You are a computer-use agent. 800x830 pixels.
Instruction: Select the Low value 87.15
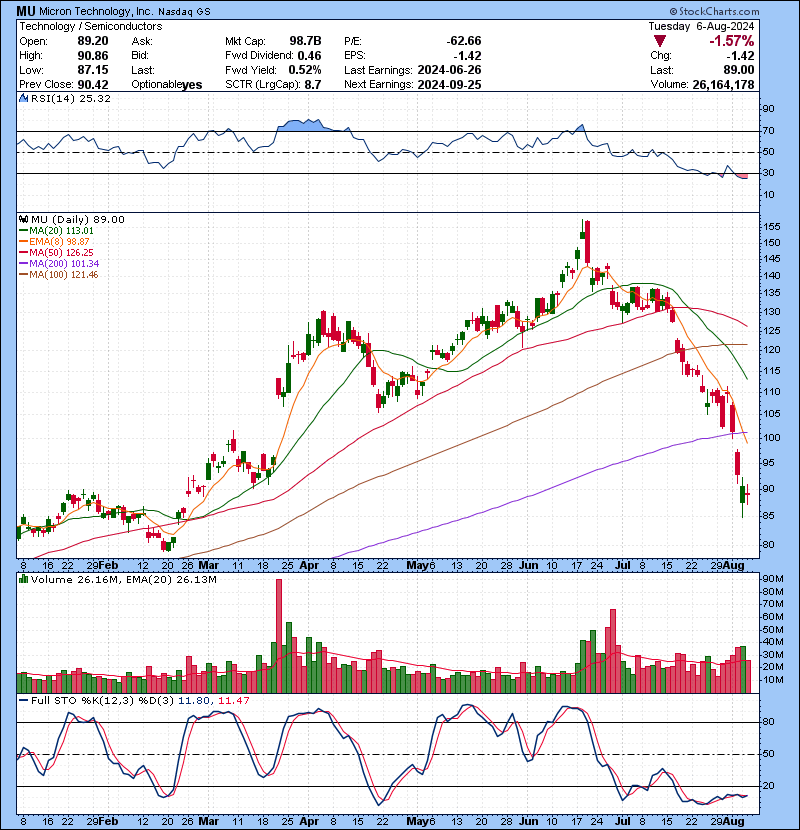tap(93, 70)
